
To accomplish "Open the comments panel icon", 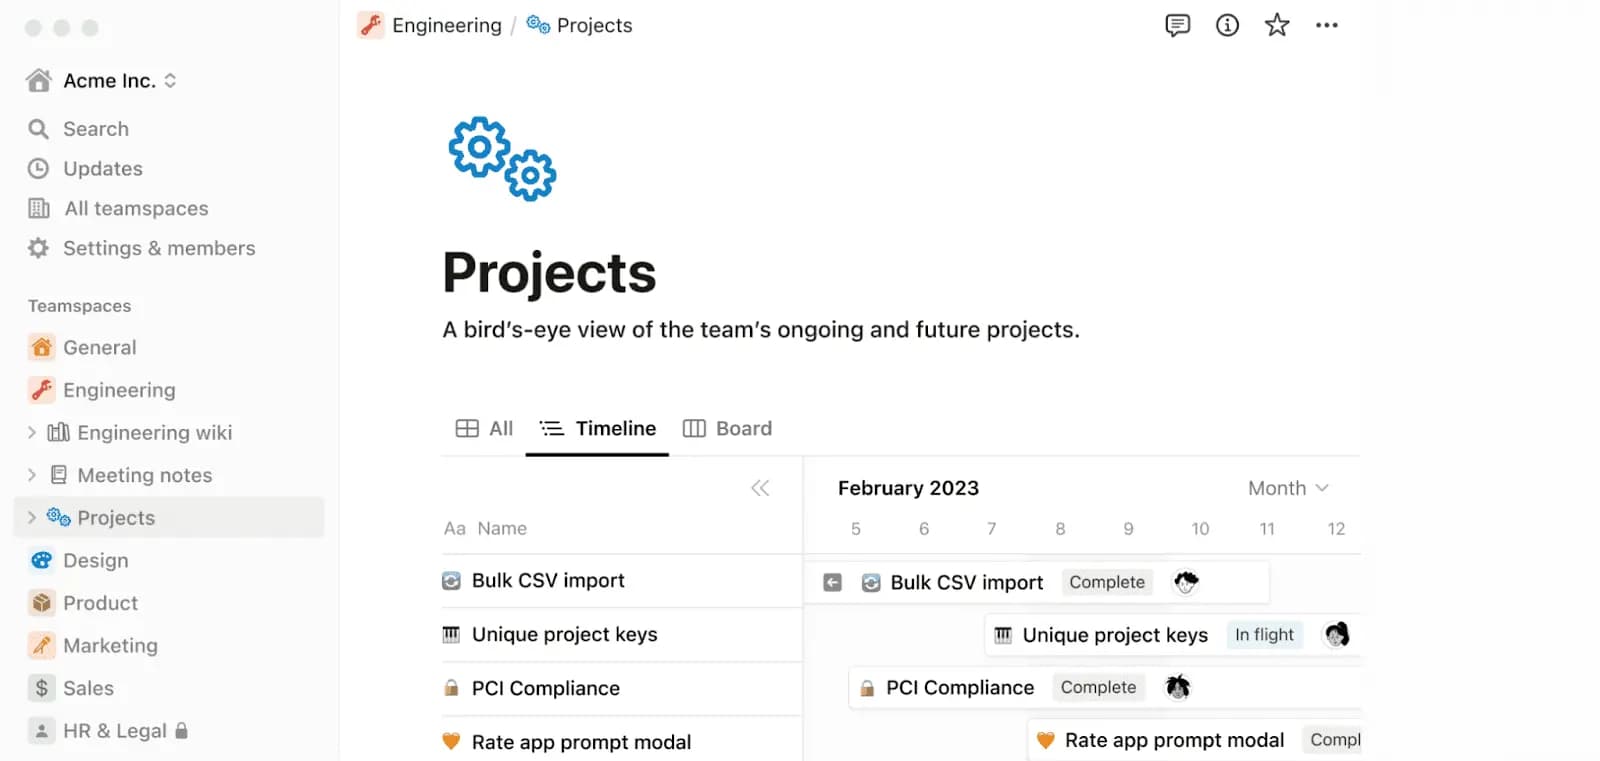I will tap(1177, 25).
